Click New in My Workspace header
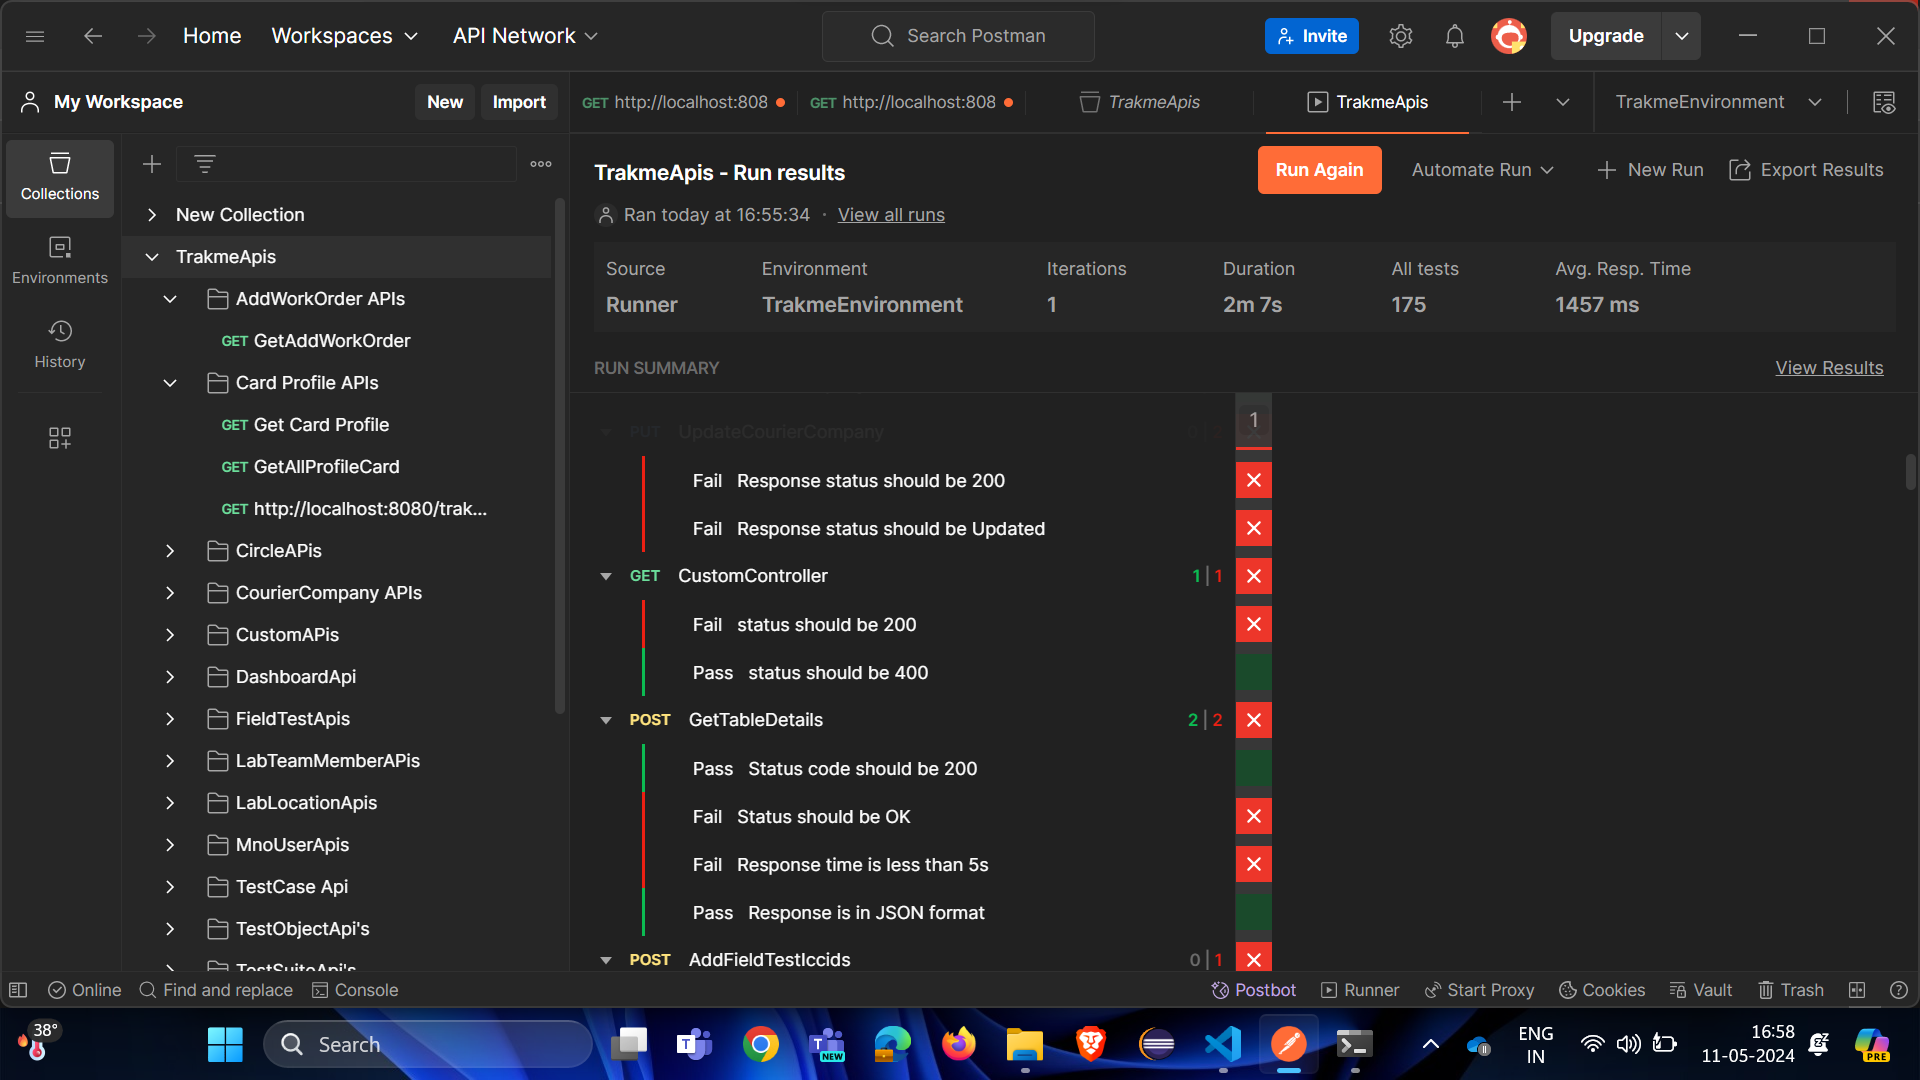 click(x=445, y=102)
